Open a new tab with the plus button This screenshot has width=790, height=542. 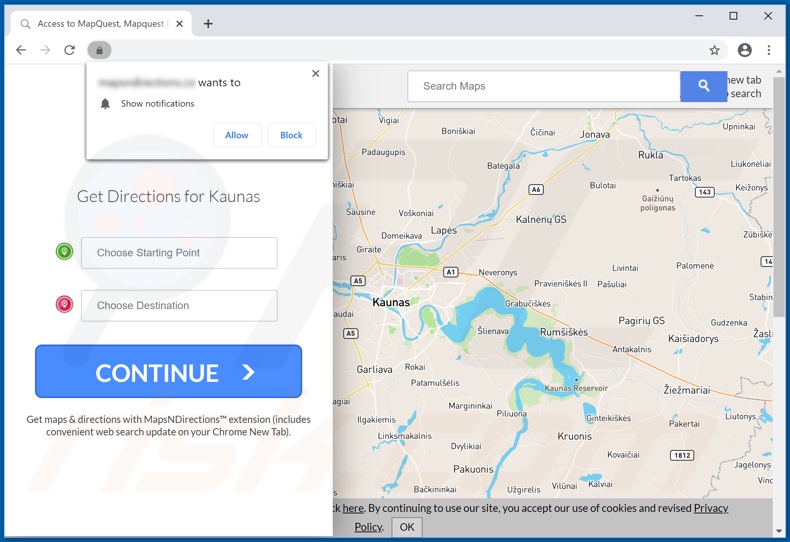pos(208,24)
